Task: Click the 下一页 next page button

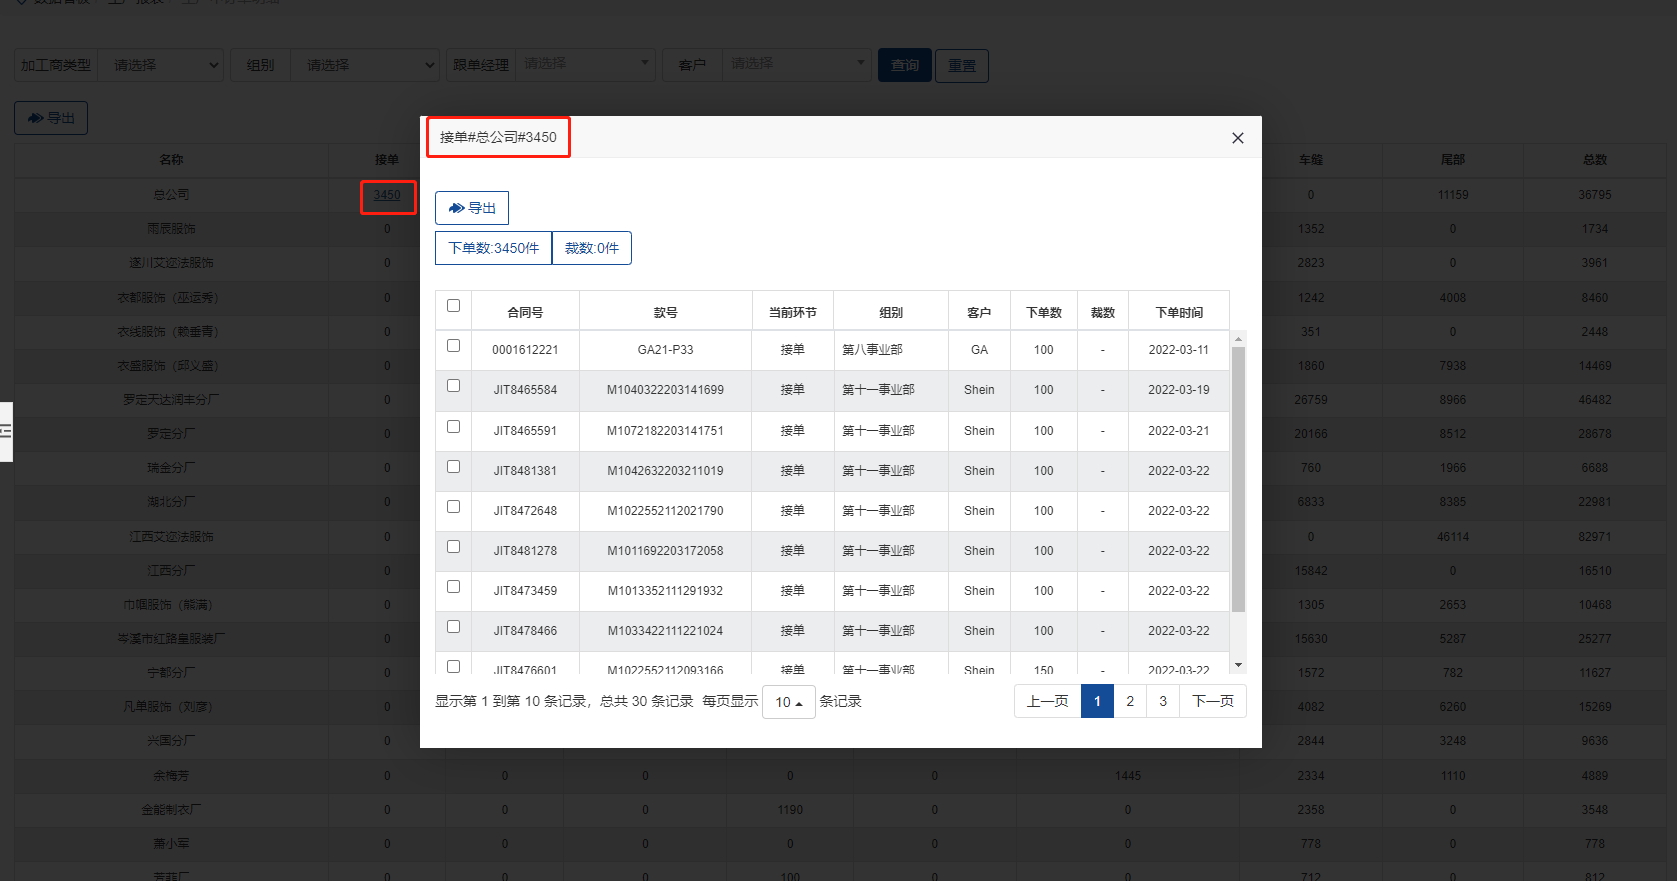Action: click(x=1212, y=701)
